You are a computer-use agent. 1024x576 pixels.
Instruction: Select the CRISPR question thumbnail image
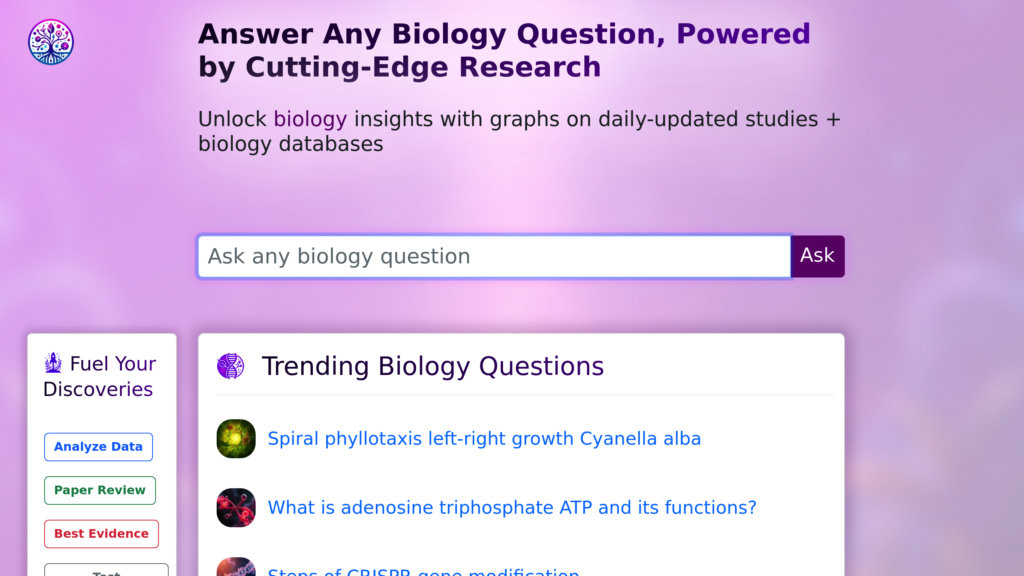236,568
